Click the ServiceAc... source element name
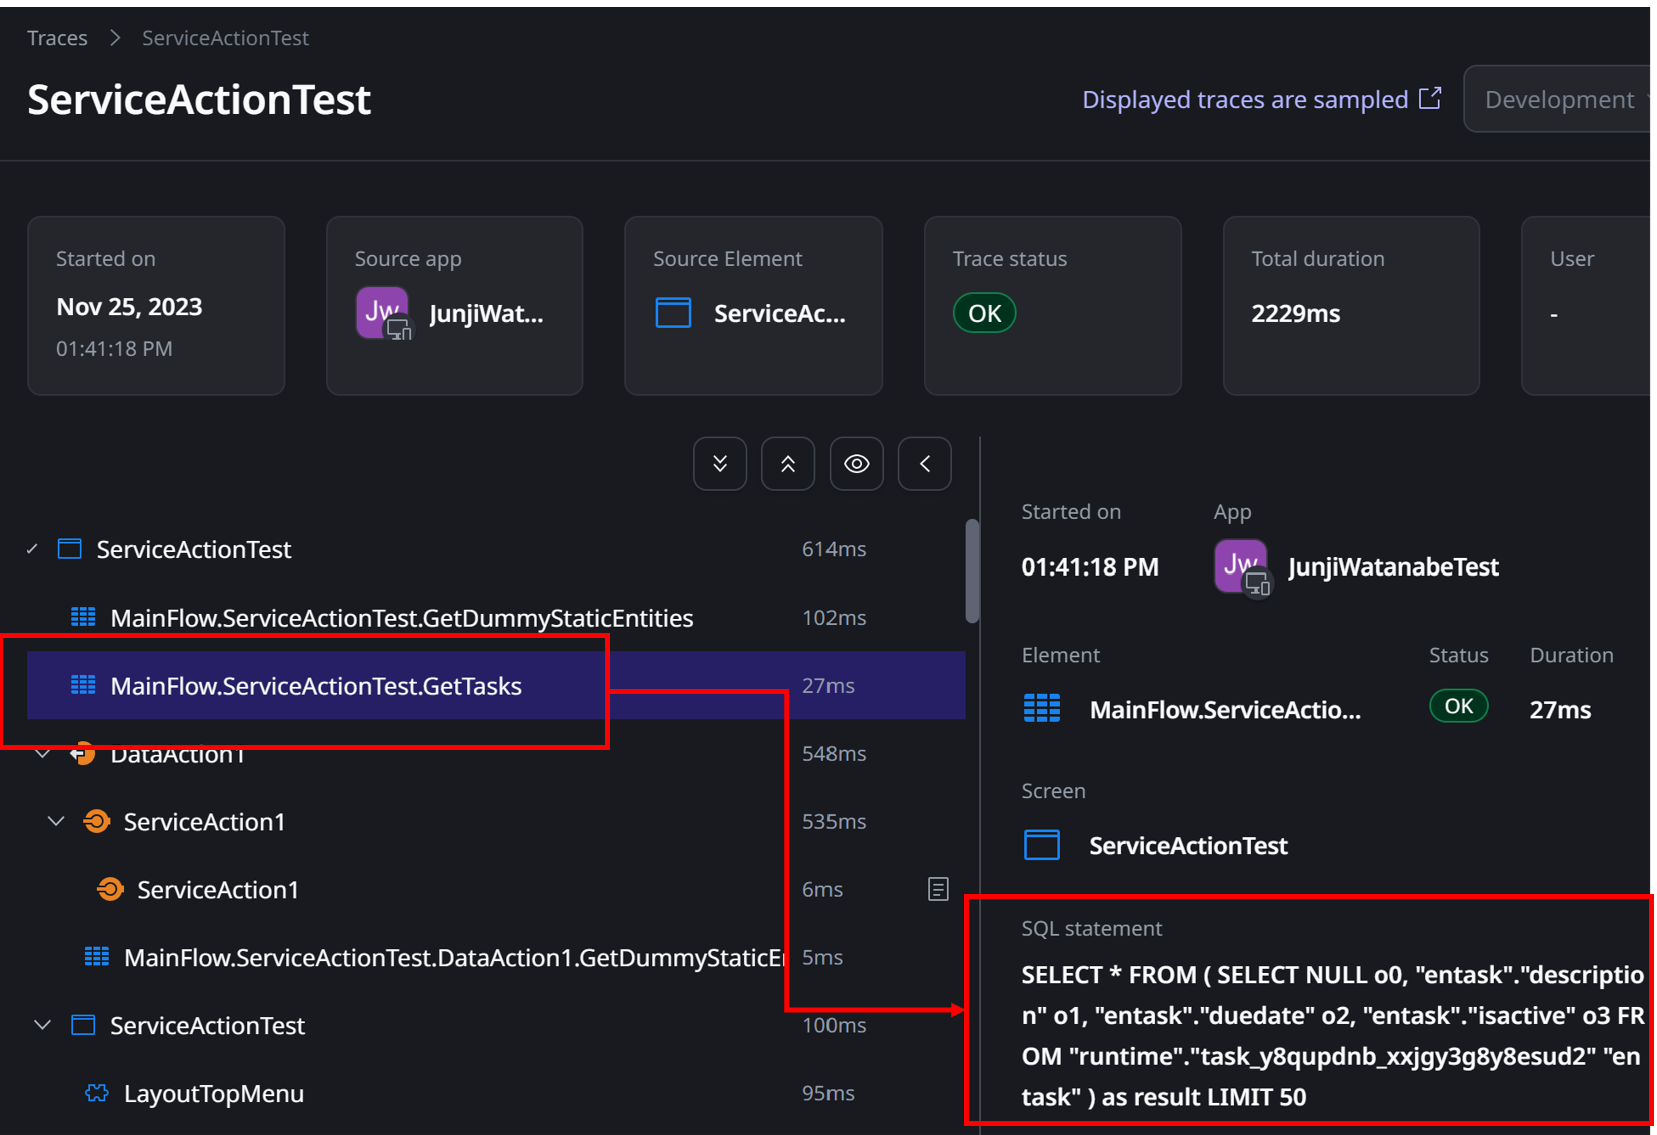This screenshot has height=1135, width=1657. click(780, 314)
